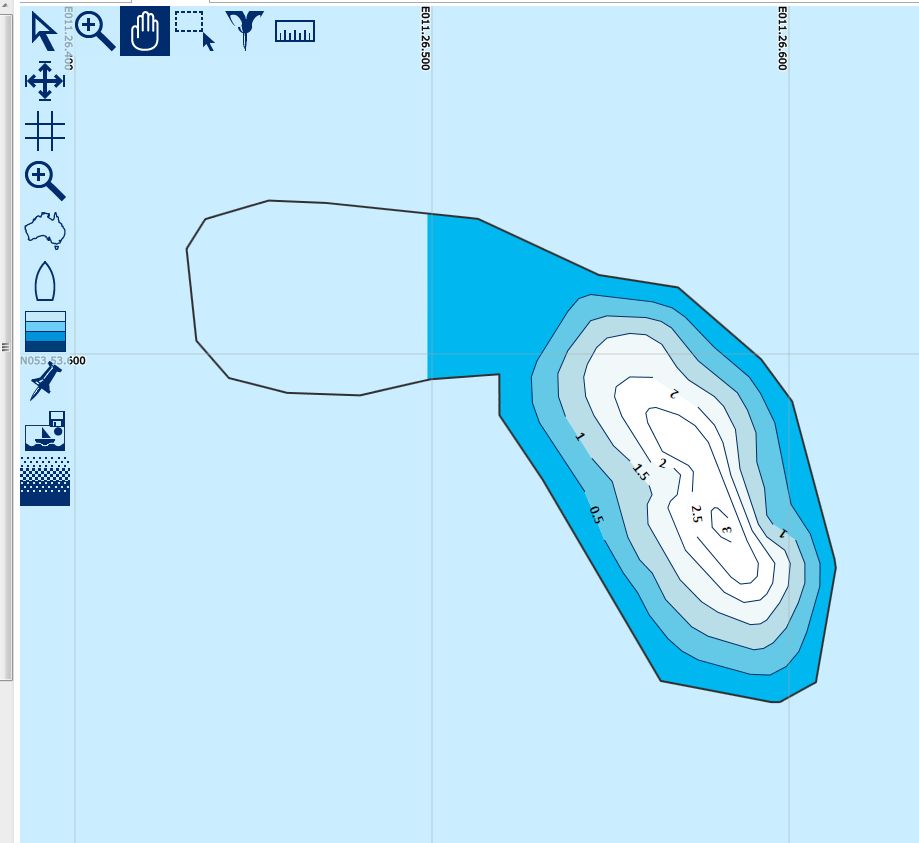Activate the zoom-in magnifier in top toolbar
The height and width of the screenshot is (843, 919).
(95, 31)
